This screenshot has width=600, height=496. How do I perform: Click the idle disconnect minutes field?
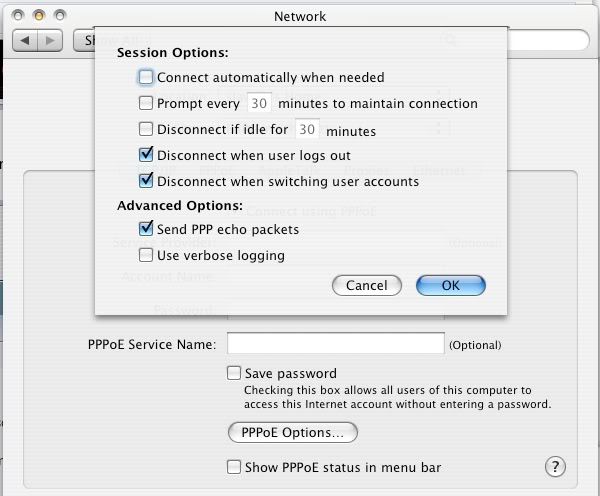(308, 129)
